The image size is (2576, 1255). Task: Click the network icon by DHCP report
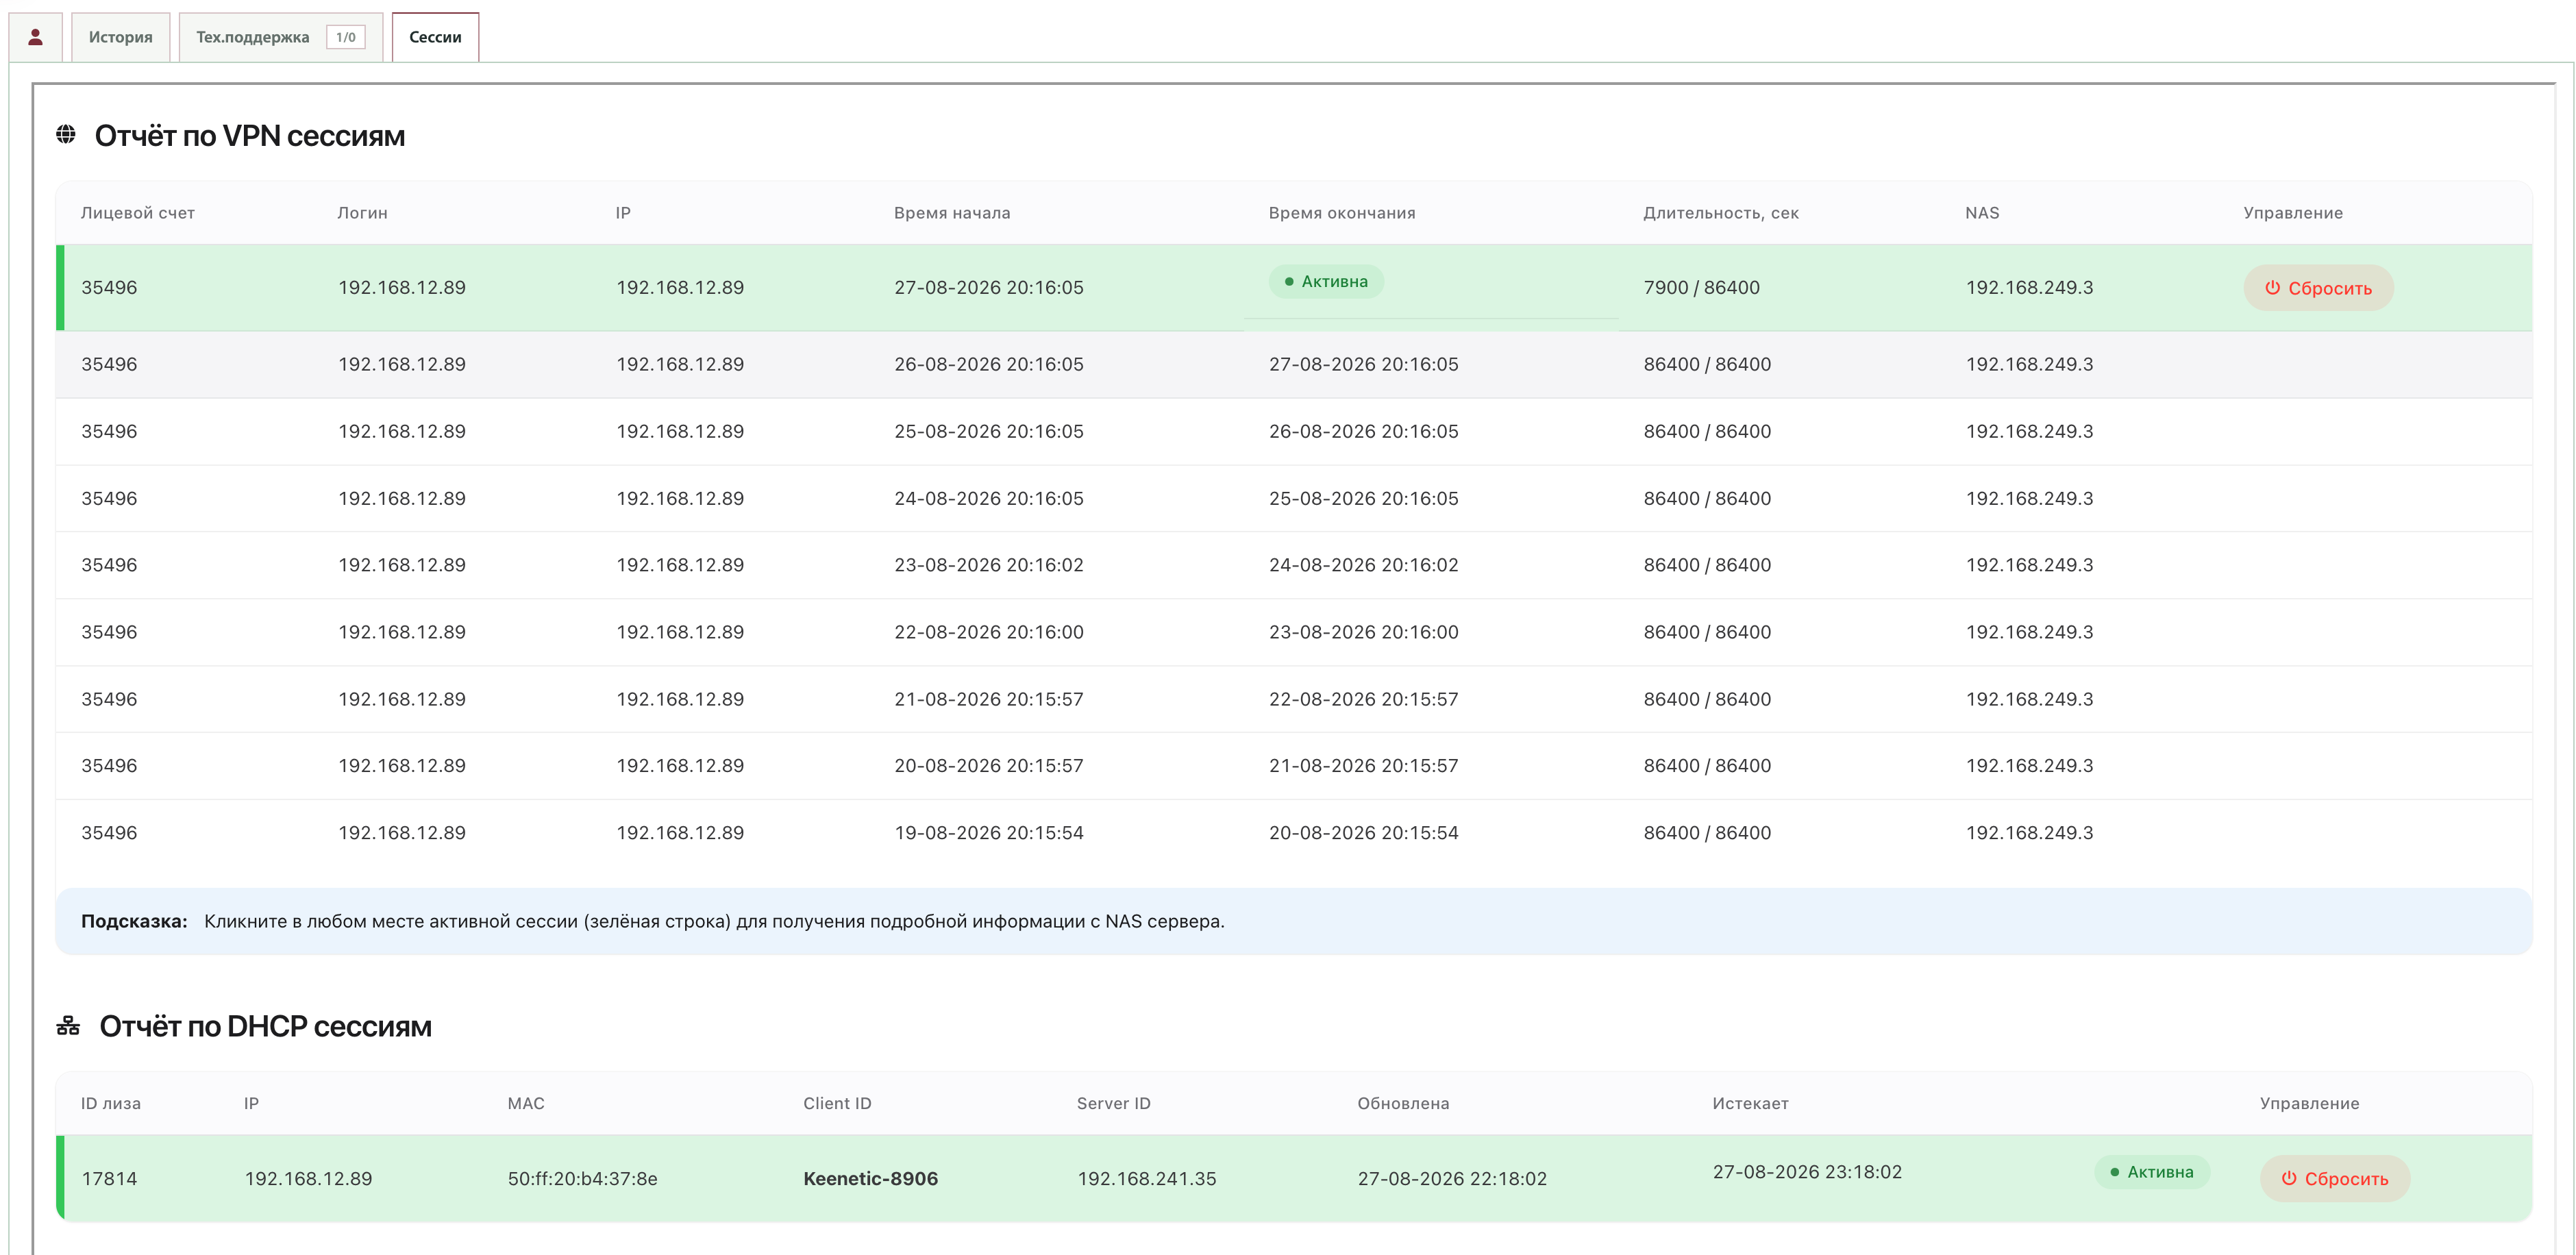click(x=68, y=1025)
